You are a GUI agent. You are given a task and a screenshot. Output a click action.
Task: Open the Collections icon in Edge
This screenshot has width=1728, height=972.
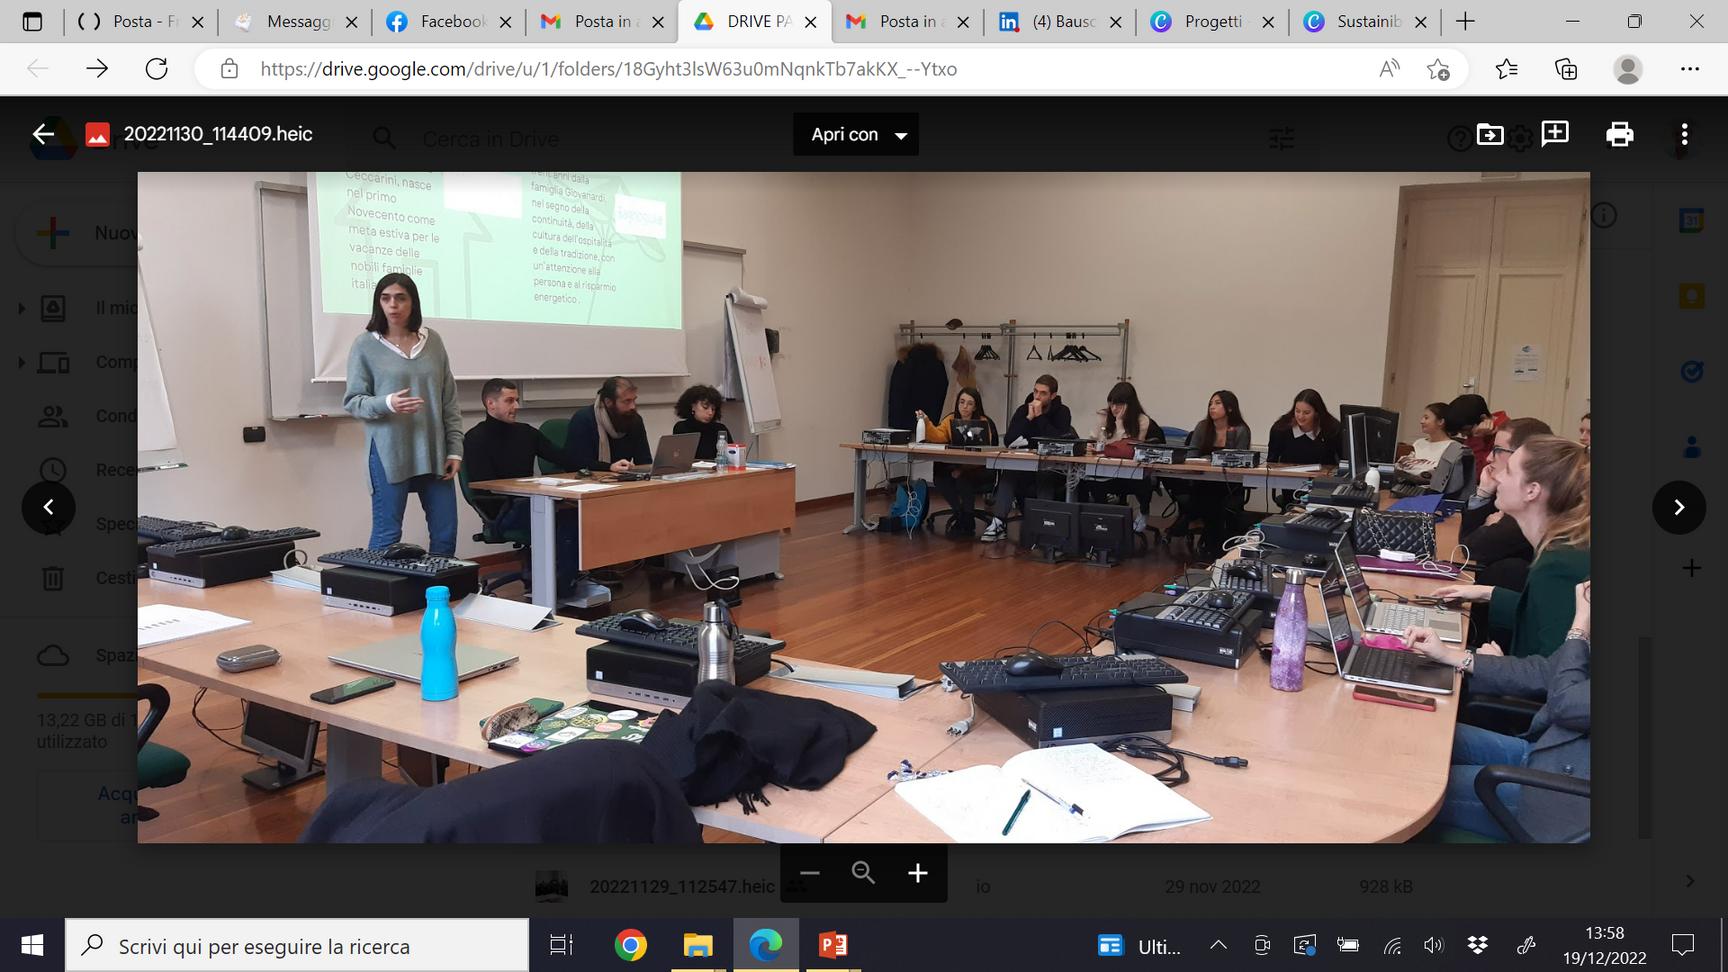point(1566,69)
